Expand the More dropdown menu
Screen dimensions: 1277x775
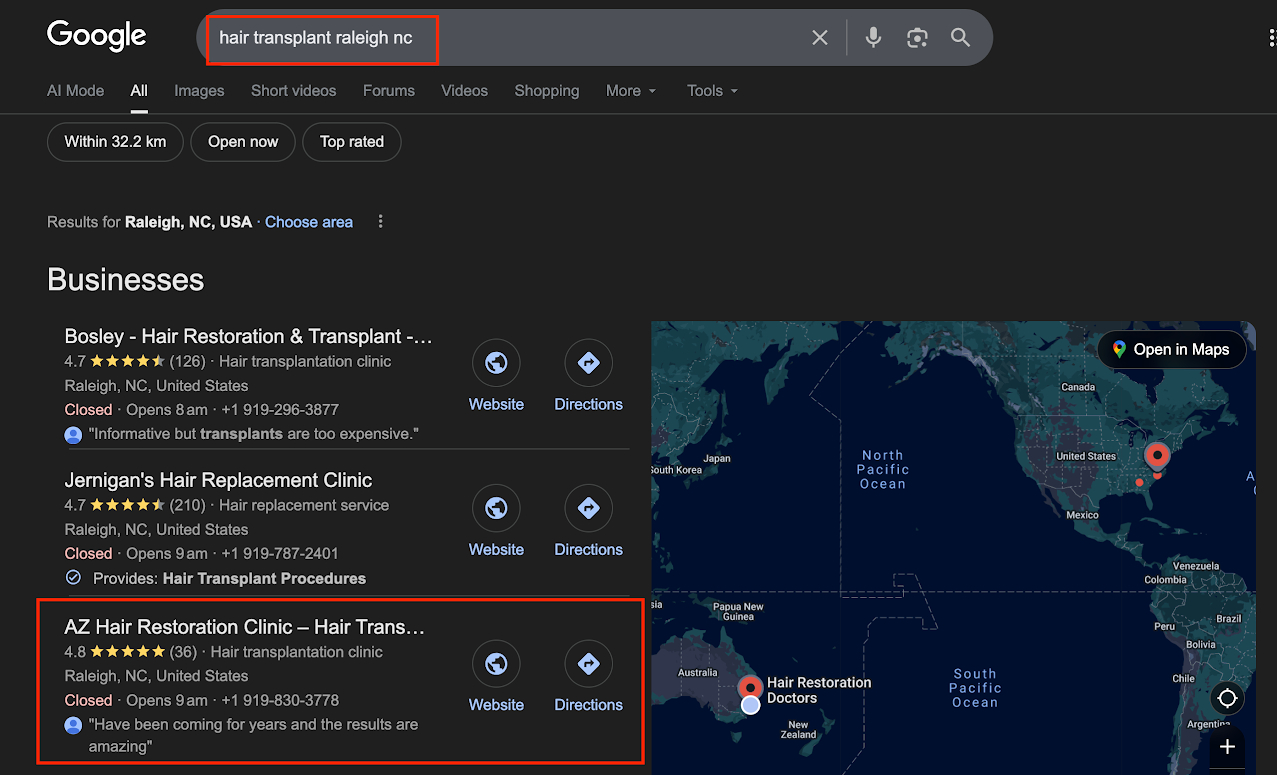coord(631,91)
